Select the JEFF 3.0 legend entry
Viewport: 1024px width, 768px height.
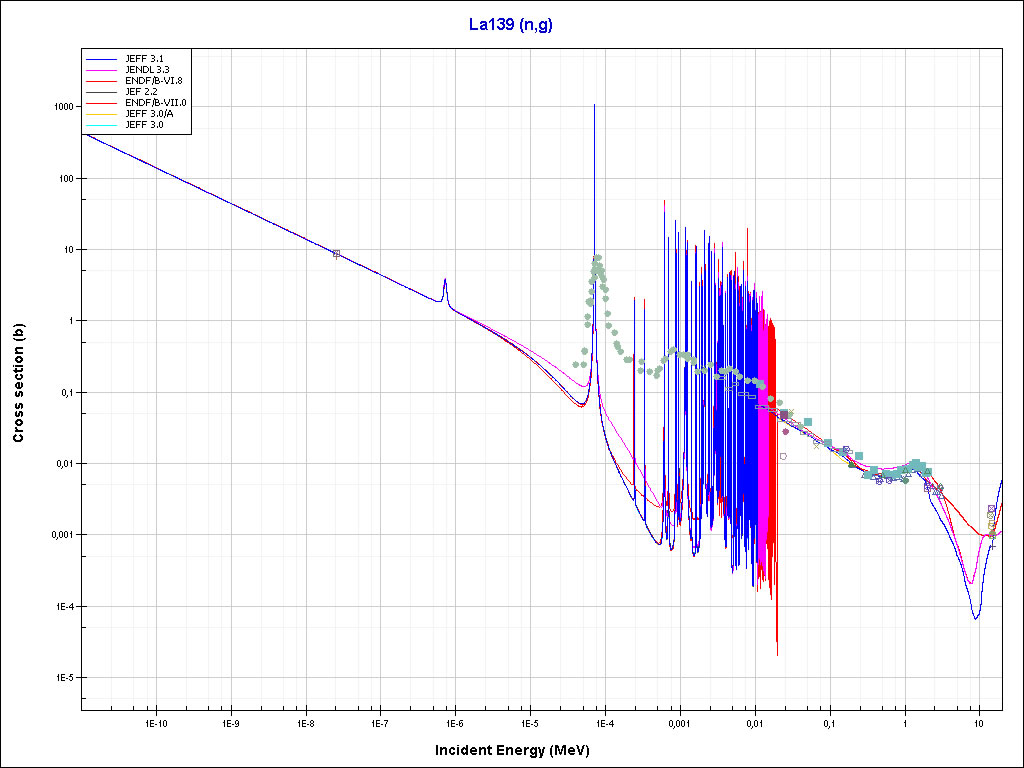144,124
